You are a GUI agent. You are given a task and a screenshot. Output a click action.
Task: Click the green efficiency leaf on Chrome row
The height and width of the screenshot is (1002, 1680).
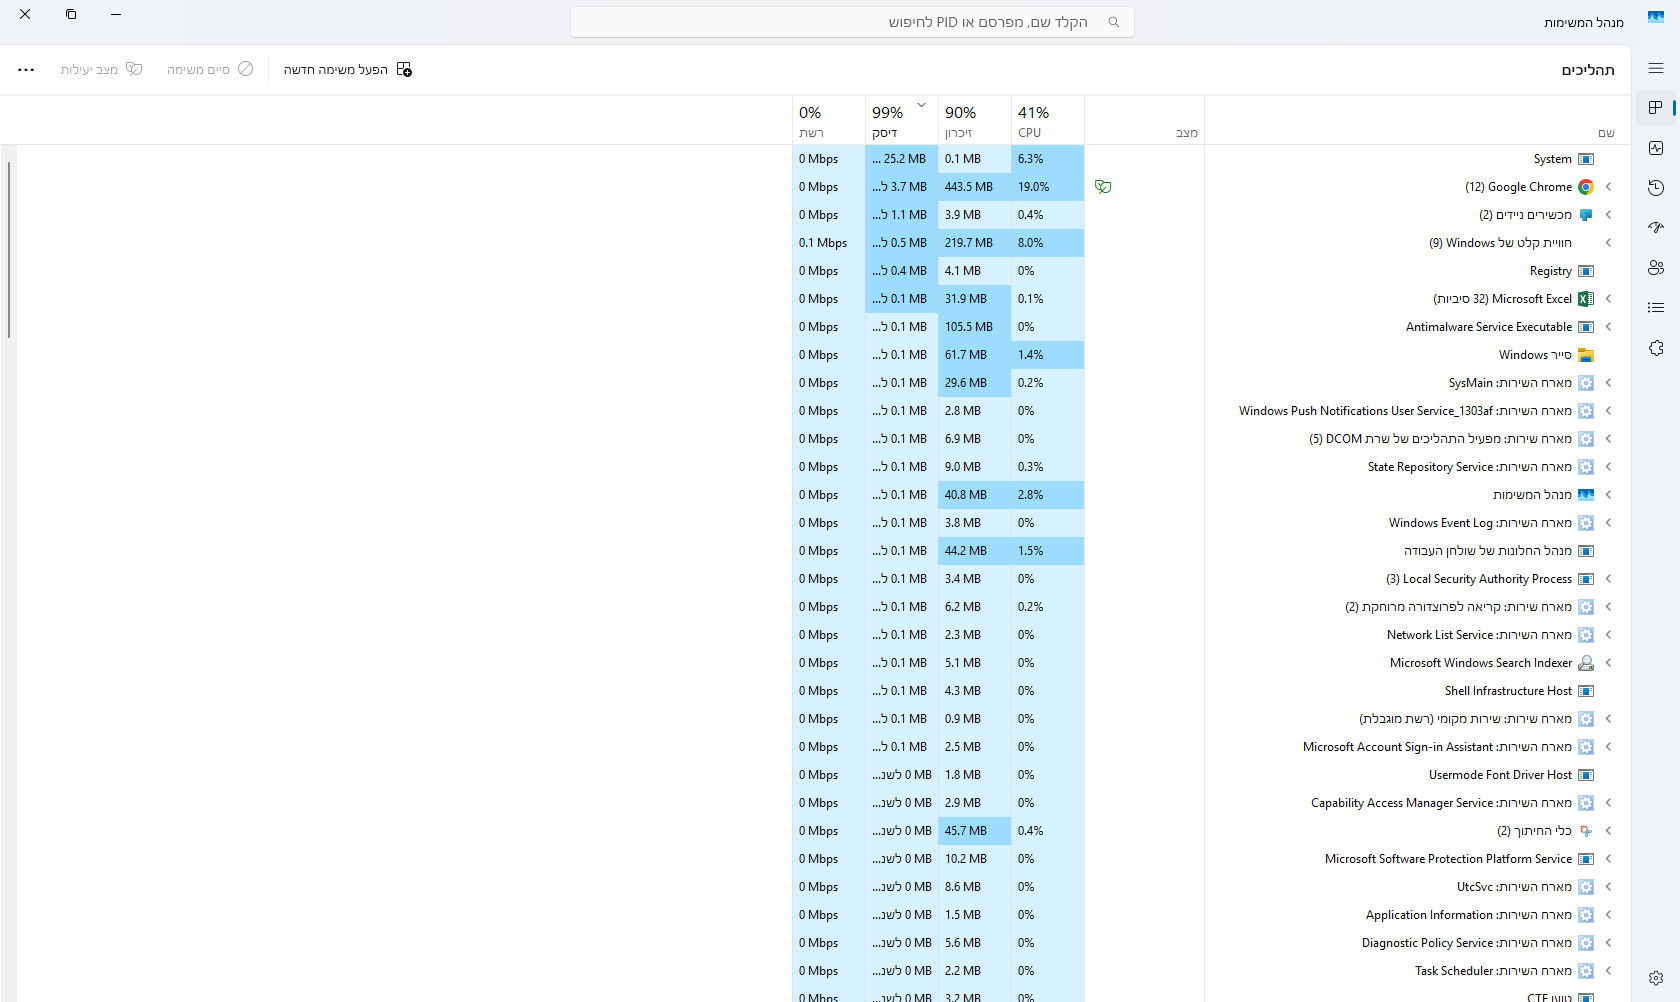[x=1103, y=187]
